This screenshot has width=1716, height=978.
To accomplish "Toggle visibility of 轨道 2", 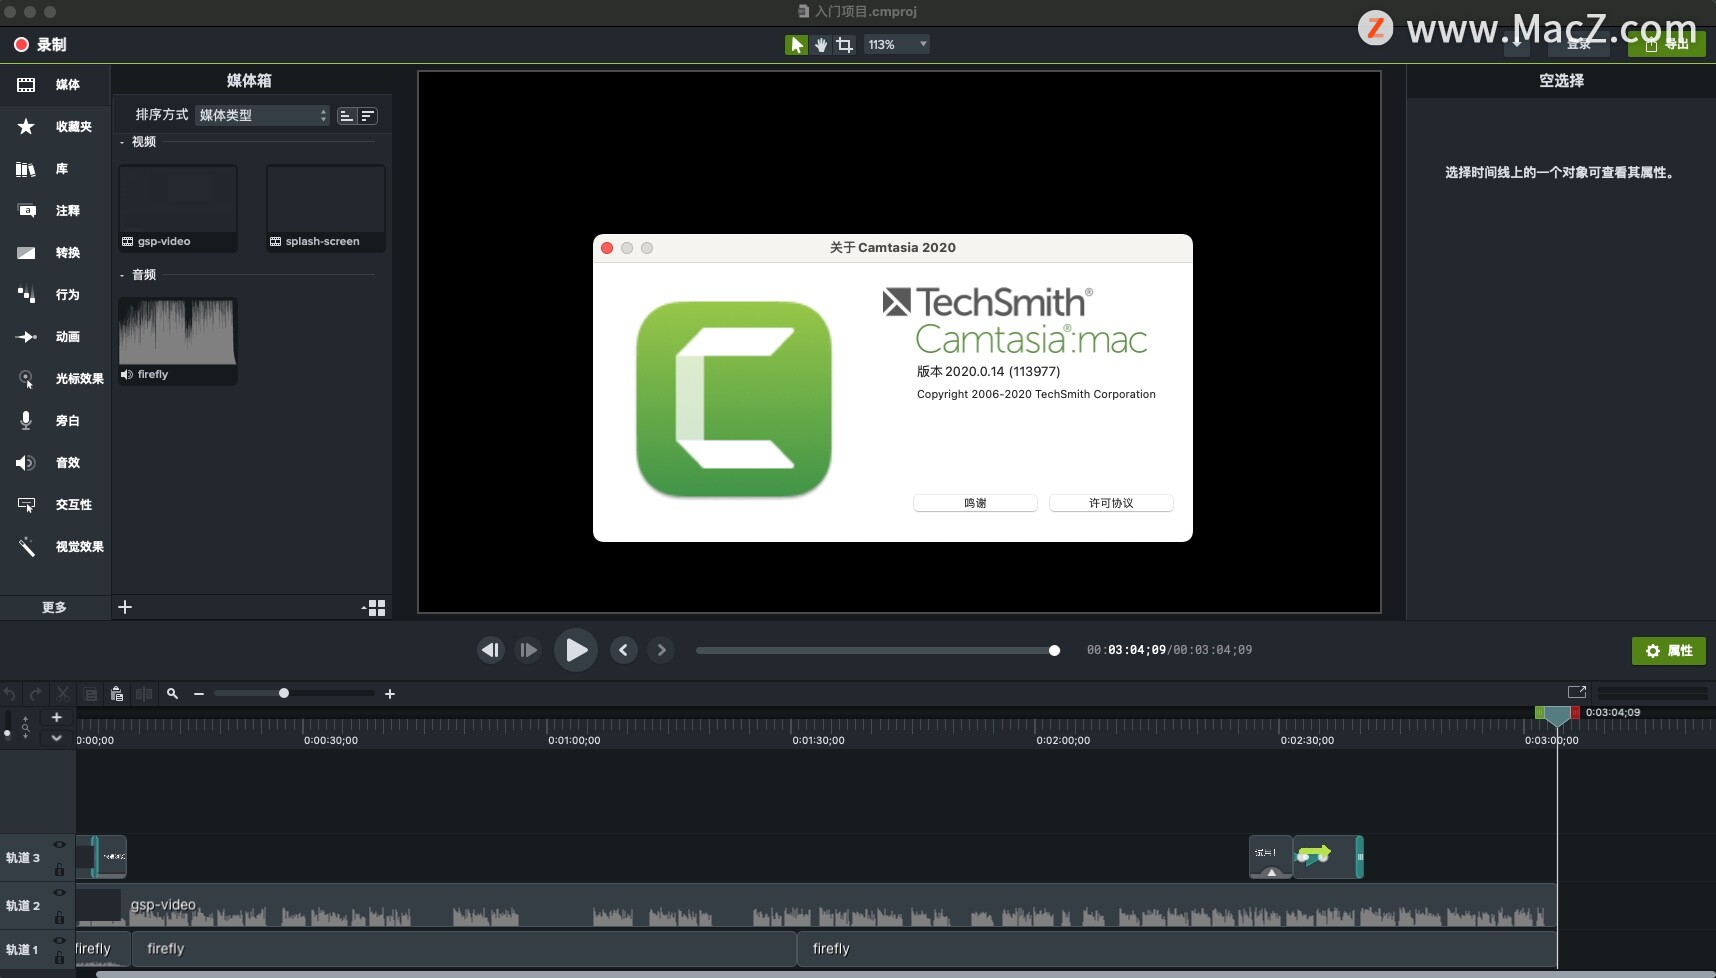I will pyautogui.click(x=59, y=892).
